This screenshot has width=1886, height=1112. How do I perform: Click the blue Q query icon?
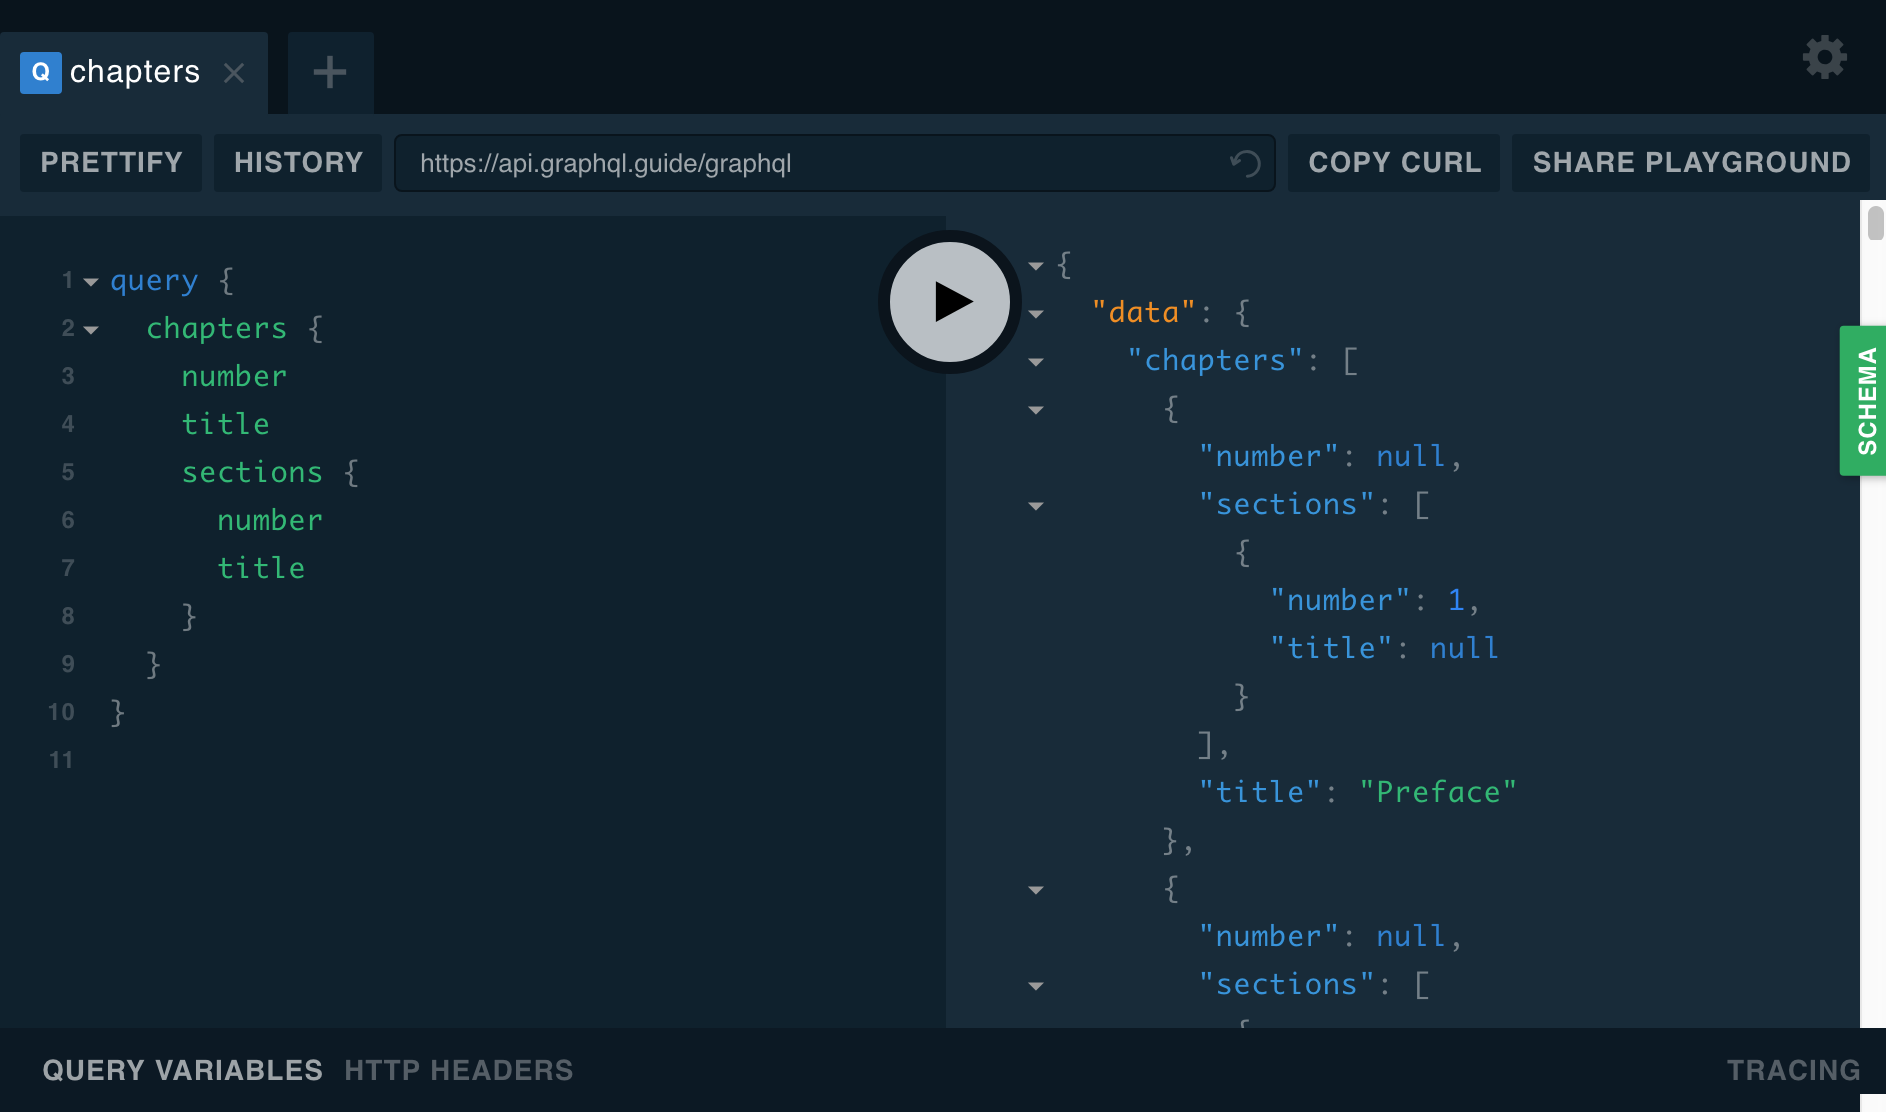point(41,72)
